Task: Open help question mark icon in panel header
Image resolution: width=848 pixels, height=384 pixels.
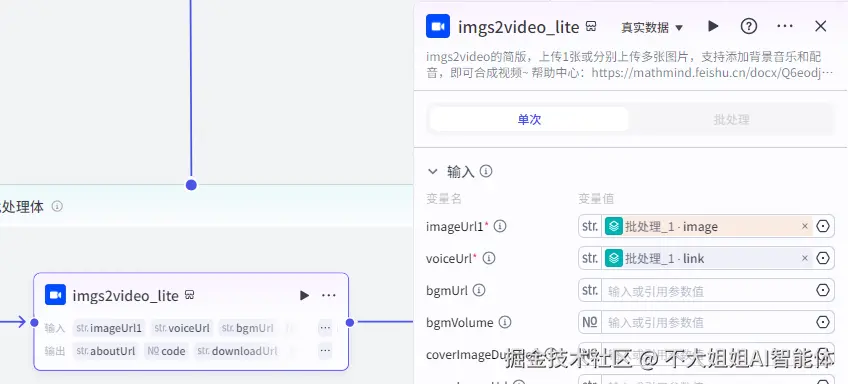Action: (x=748, y=26)
